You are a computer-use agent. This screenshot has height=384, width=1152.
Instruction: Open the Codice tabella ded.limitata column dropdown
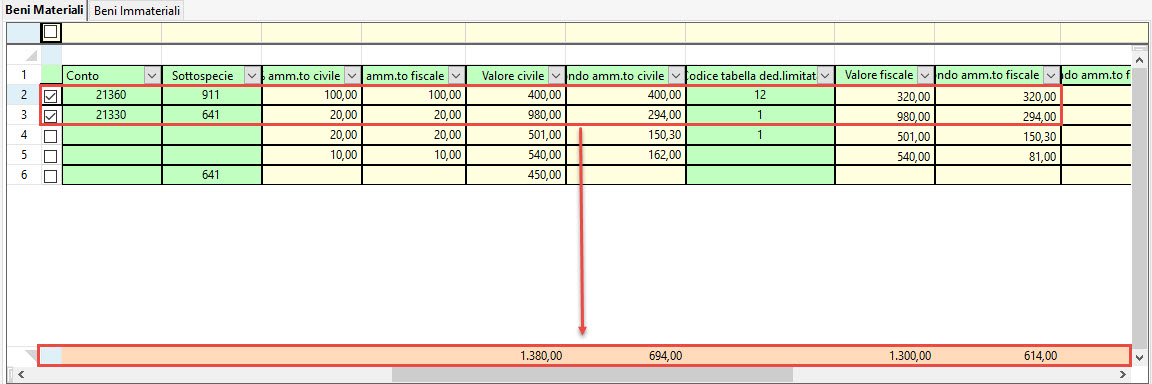tap(825, 75)
